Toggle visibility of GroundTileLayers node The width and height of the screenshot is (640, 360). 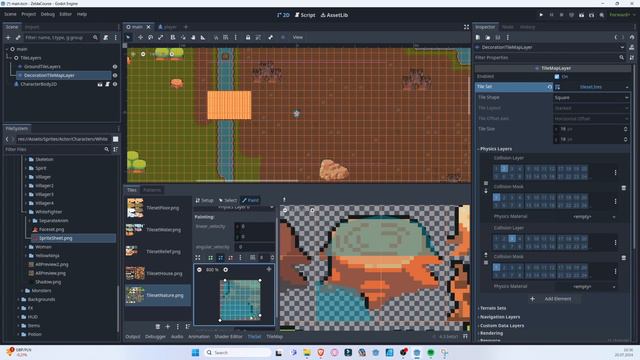pos(115,67)
